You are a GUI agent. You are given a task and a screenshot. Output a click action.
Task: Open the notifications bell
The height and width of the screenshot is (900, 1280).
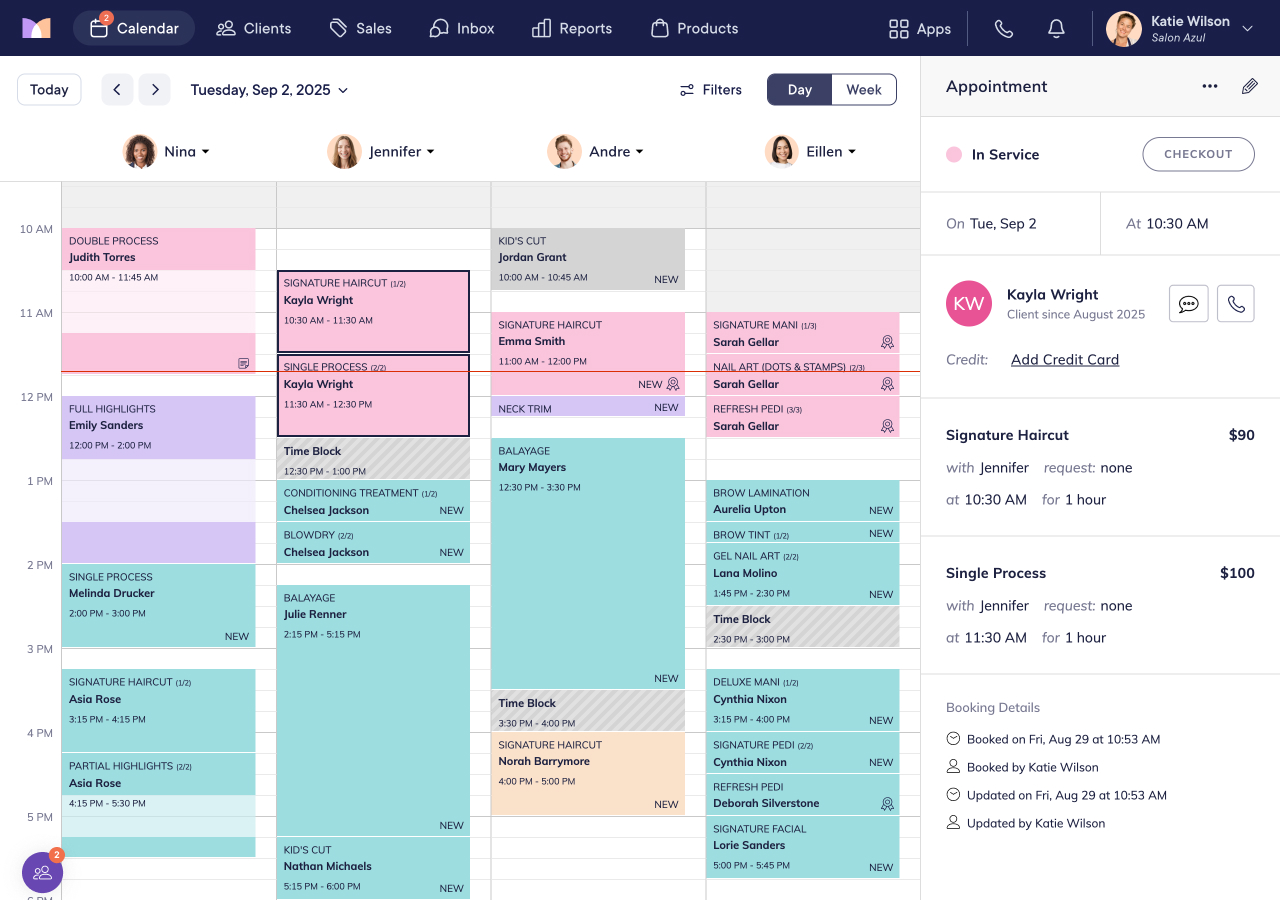pos(1056,29)
